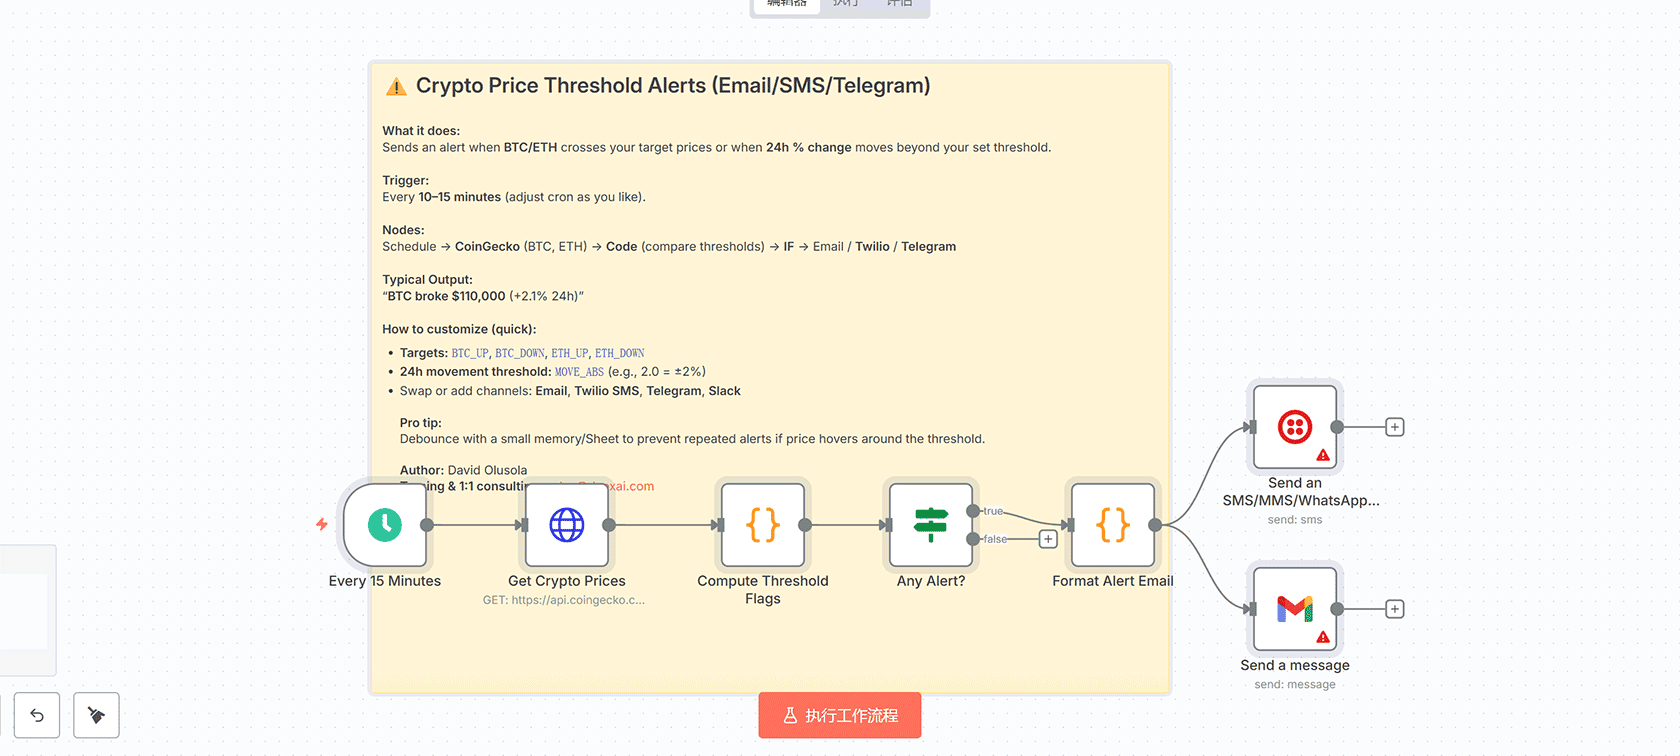Screen dimensions: 1680x756
Task: Select the Get Crypto Prices HTTP node
Action: pos(567,525)
